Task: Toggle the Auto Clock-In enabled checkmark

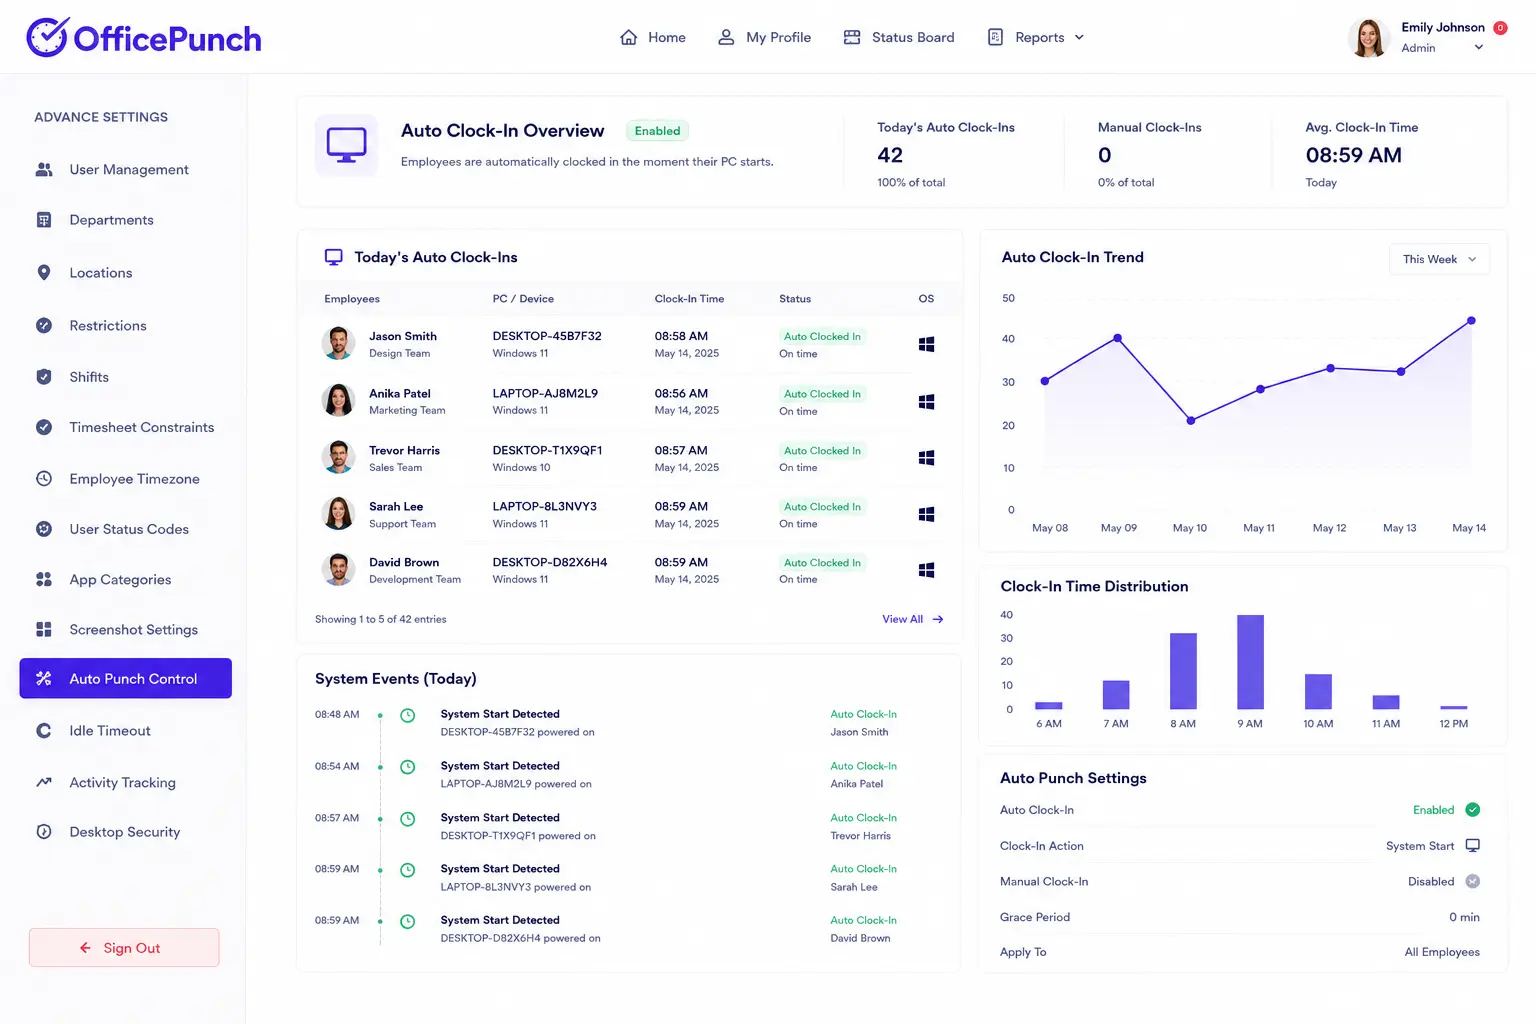Action: point(1472,809)
